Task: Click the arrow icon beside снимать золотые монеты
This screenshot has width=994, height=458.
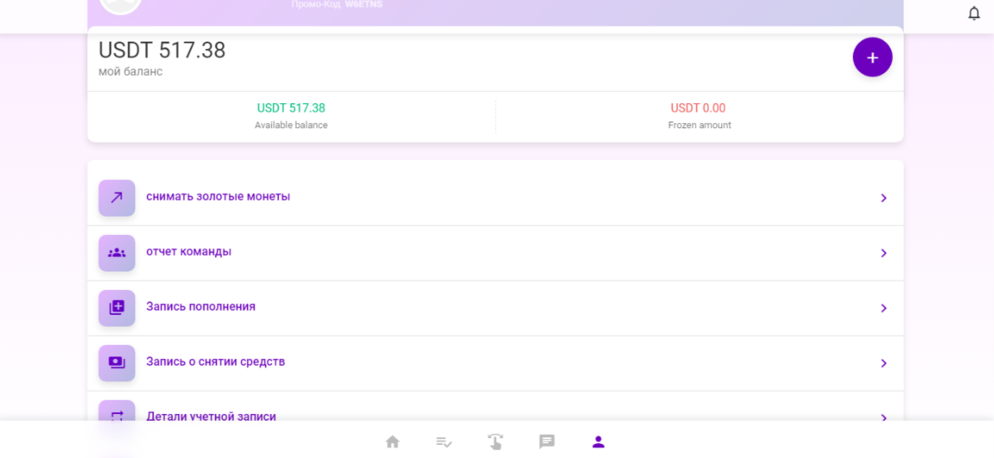Action: [117, 198]
